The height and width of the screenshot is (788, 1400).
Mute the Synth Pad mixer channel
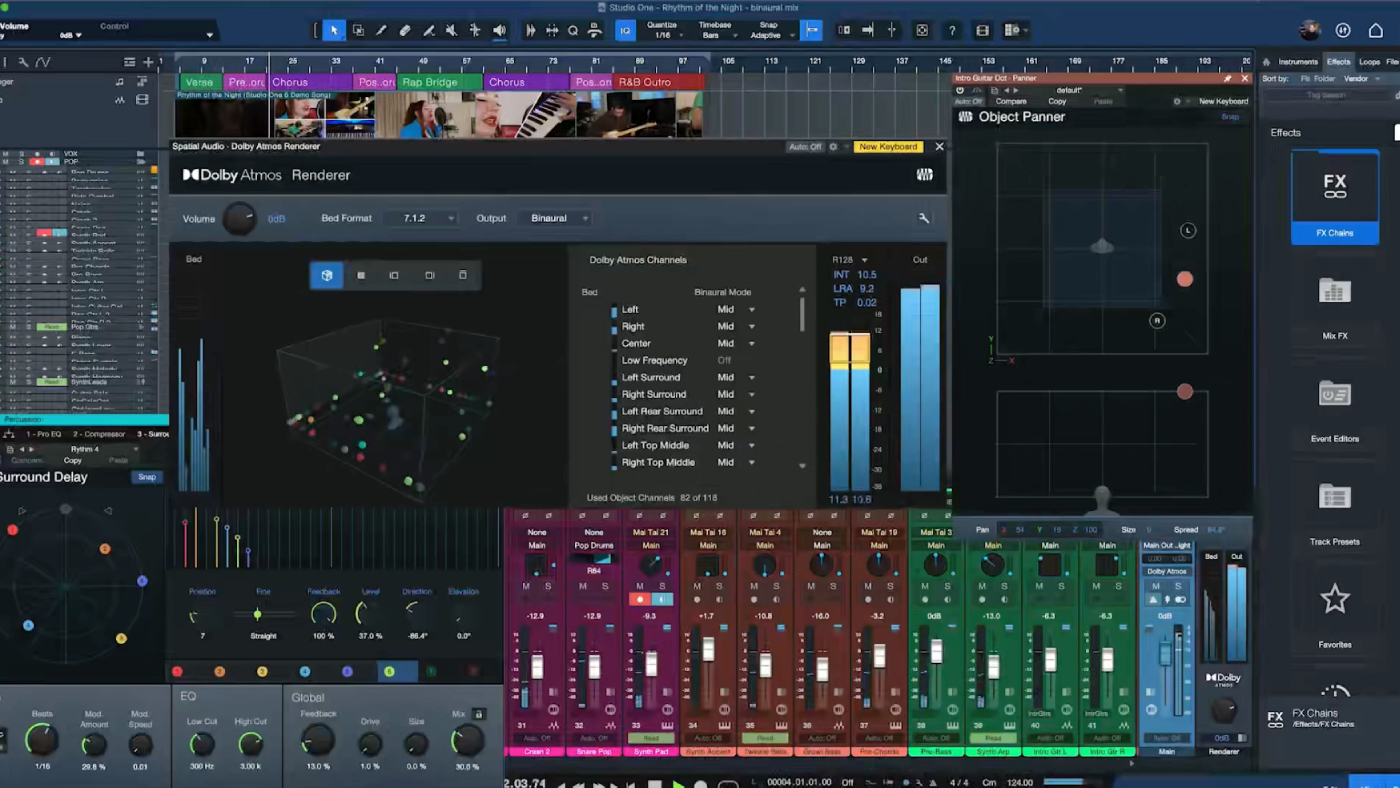tap(640, 586)
